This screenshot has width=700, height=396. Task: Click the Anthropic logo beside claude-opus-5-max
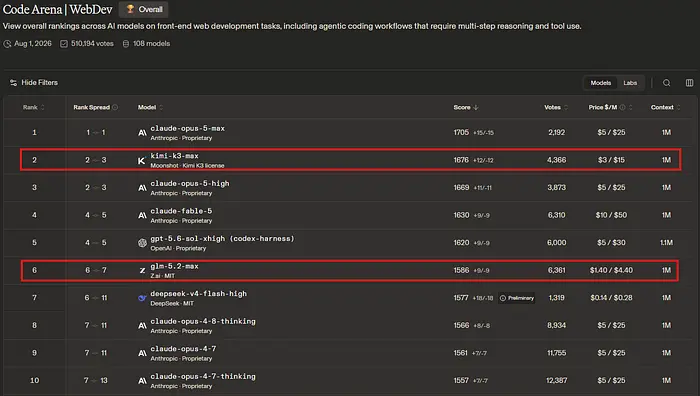click(x=142, y=133)
